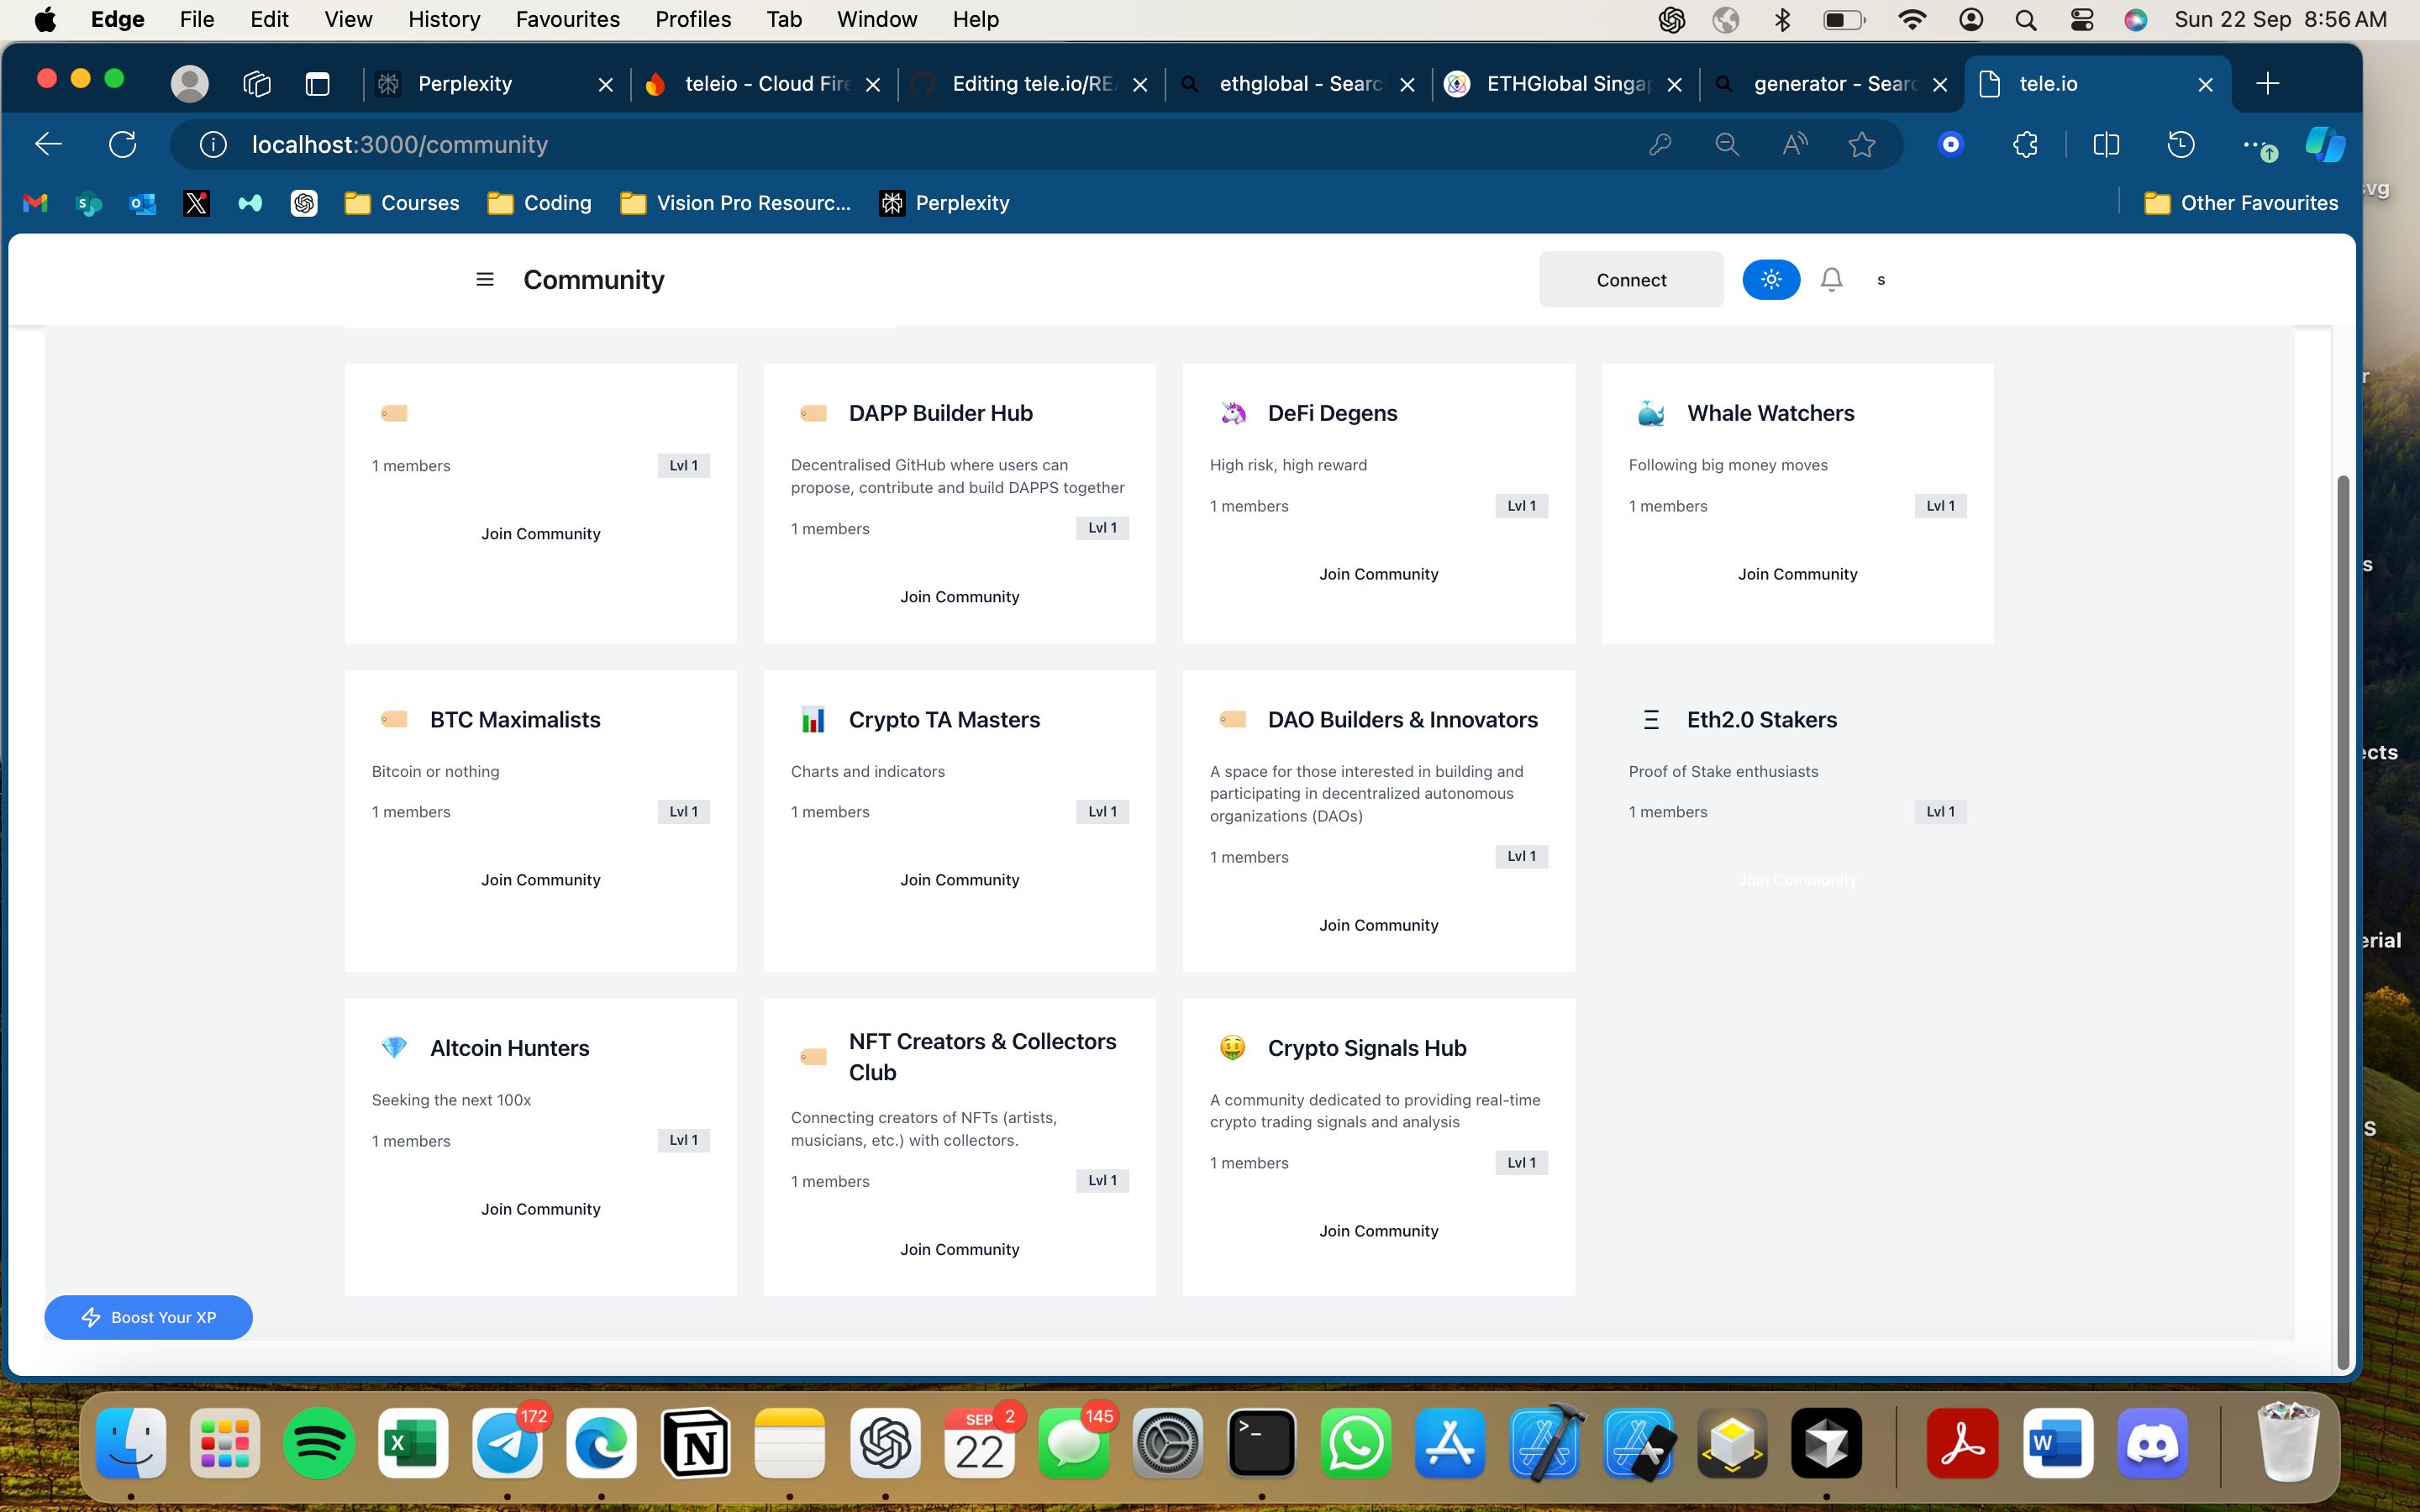Image resolution: width=2420 pixels, height=1512 pixels.
Task: Open the password key icon
Action: pyautogui.click(x=1659, y=144)
